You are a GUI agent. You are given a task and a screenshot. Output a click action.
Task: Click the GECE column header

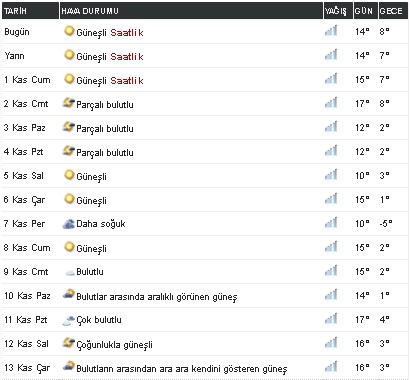pyautogui.click(x=393, y=11)
